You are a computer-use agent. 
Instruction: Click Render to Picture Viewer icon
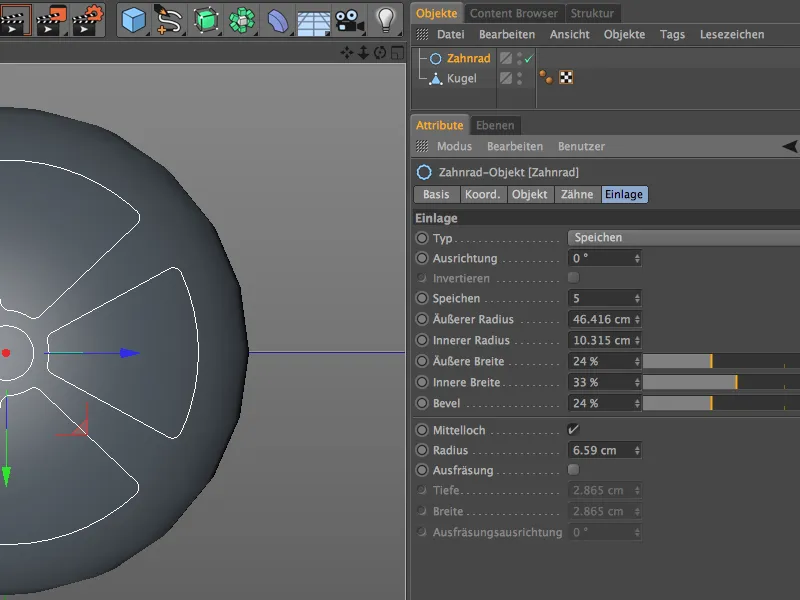(51, 20)
